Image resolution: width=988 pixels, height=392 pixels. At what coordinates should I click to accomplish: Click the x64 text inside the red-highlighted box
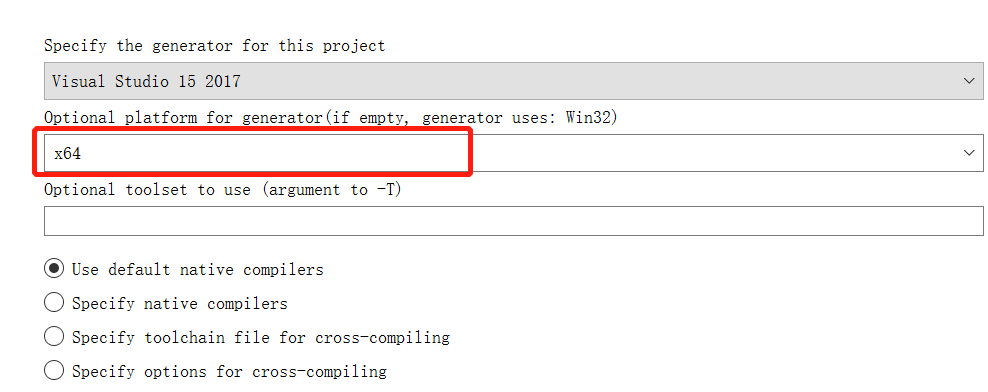coord(67,153)
